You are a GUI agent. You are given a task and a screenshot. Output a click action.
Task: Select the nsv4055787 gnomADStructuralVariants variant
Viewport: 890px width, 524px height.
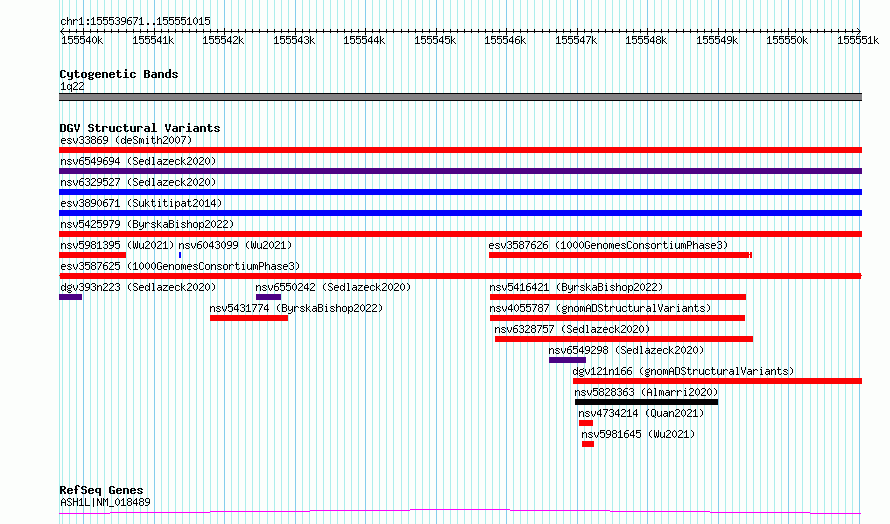tap(617, 318)
